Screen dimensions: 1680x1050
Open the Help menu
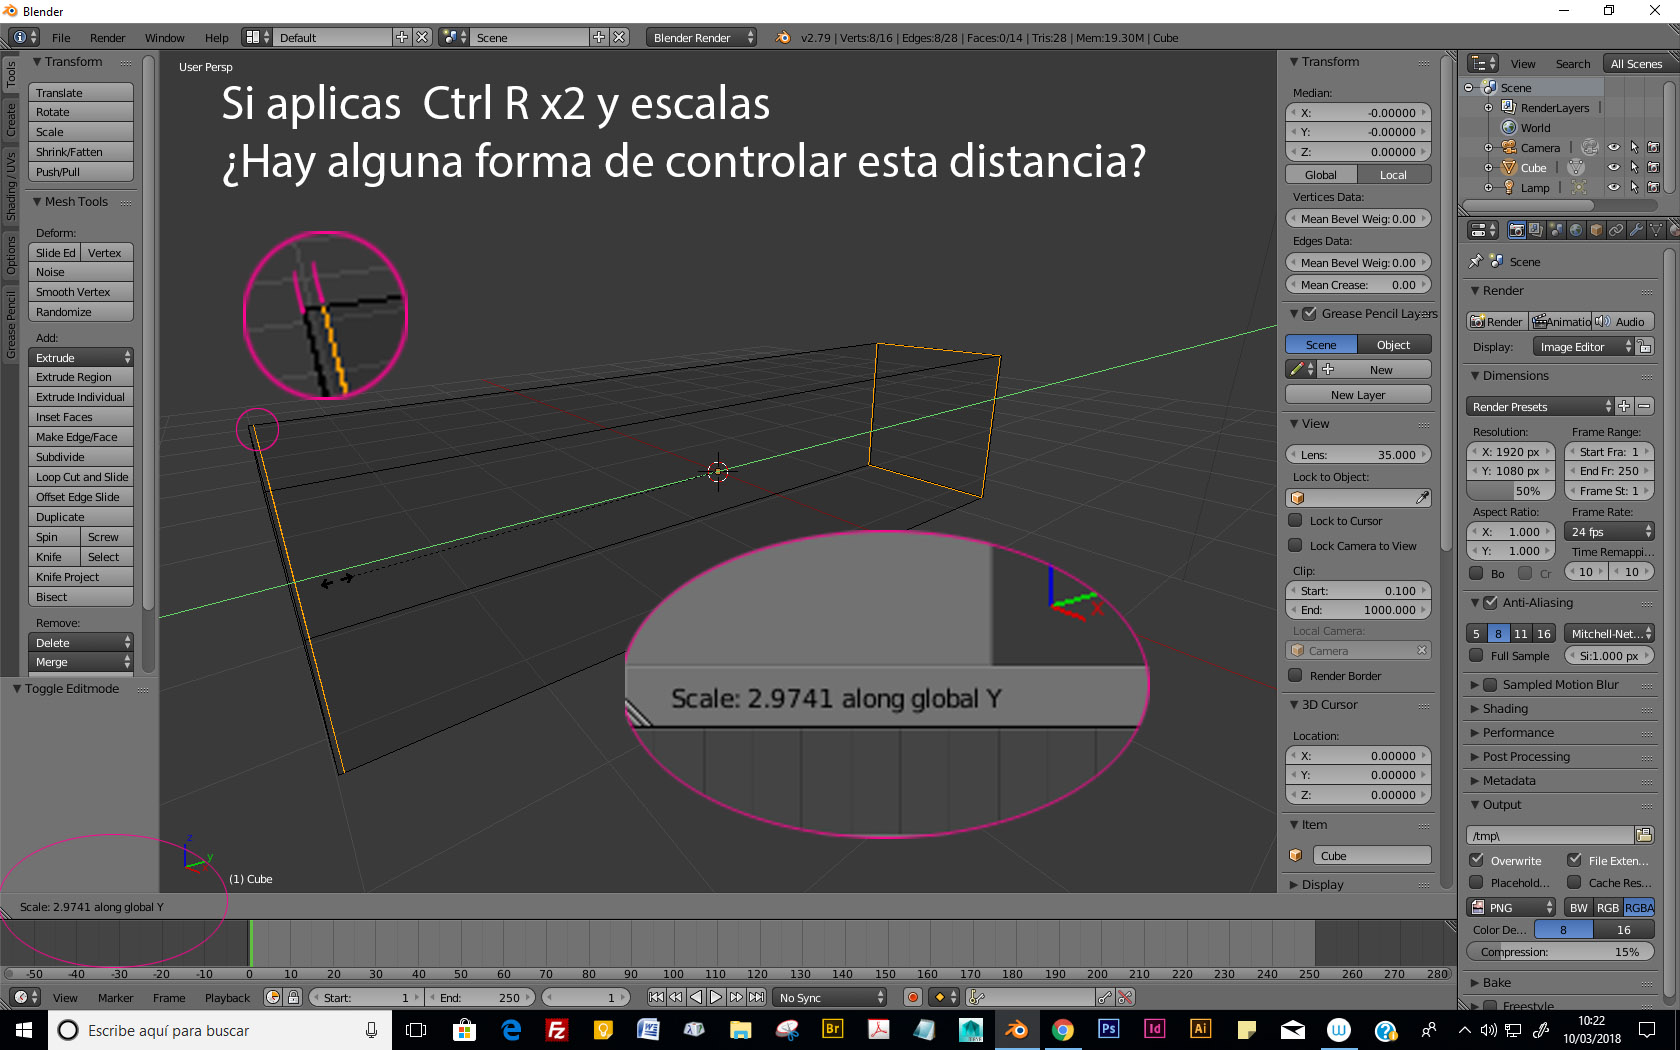tap(217, 38)
